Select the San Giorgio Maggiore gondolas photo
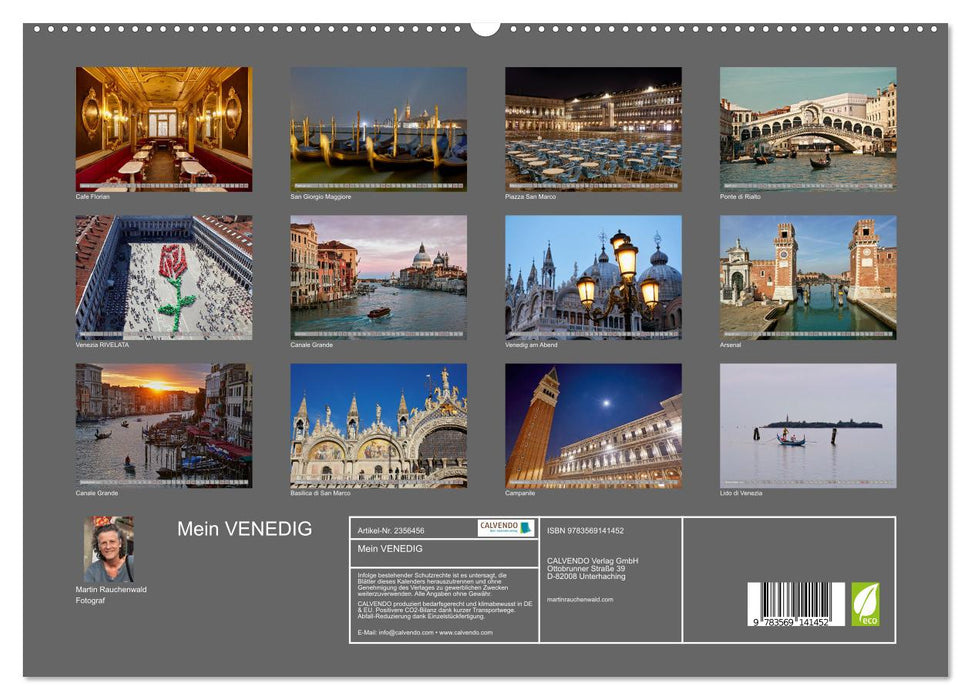The width and height of the screenshot is (971, 700). coord(378,129)
